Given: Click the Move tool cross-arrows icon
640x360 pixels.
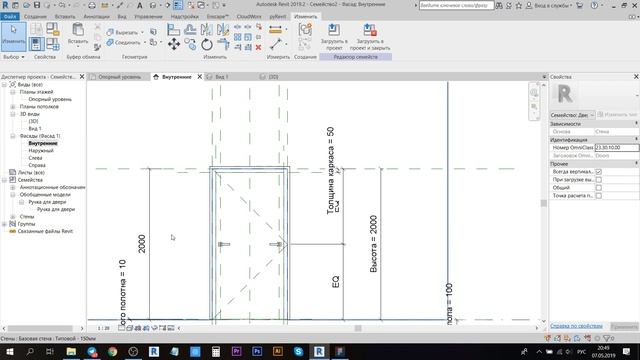Looking at the screenshot, I should point(174,44).
